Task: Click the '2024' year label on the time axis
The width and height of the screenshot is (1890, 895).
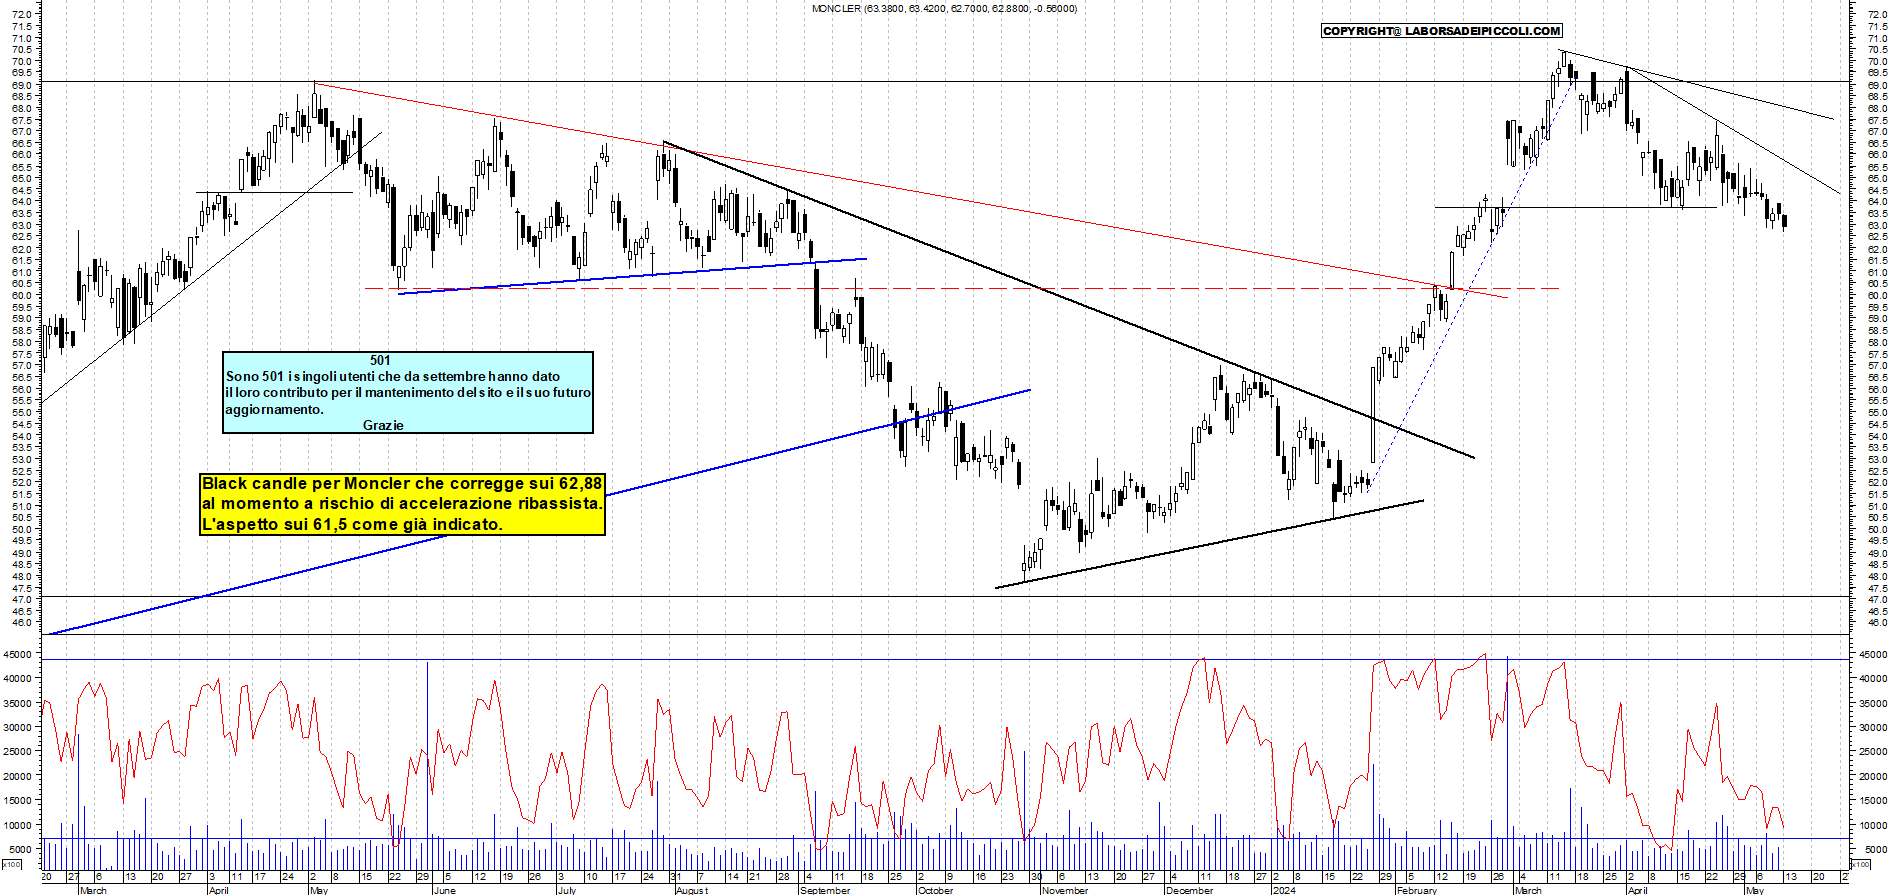Action: tap(1284, 890)
